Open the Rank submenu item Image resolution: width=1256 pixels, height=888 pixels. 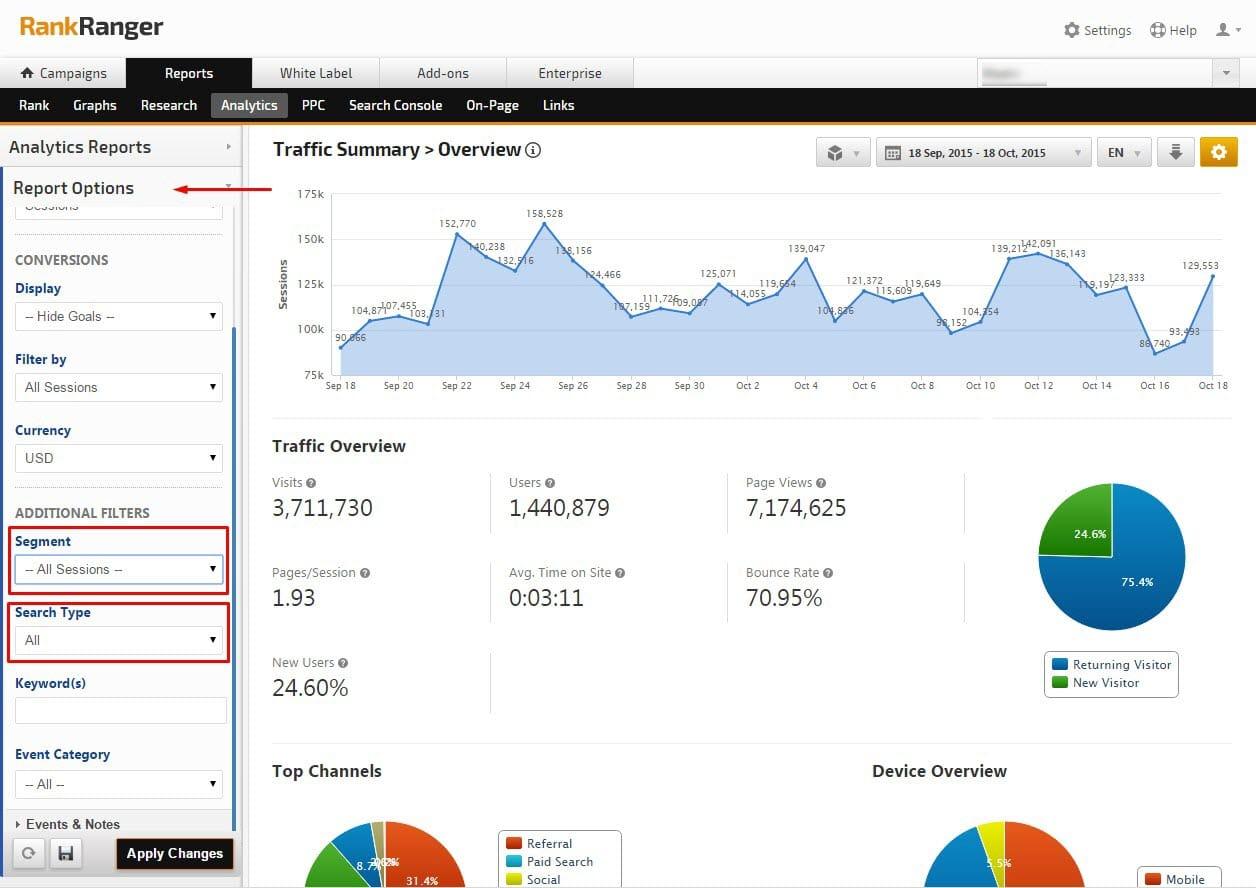click(x=34, y=105)
